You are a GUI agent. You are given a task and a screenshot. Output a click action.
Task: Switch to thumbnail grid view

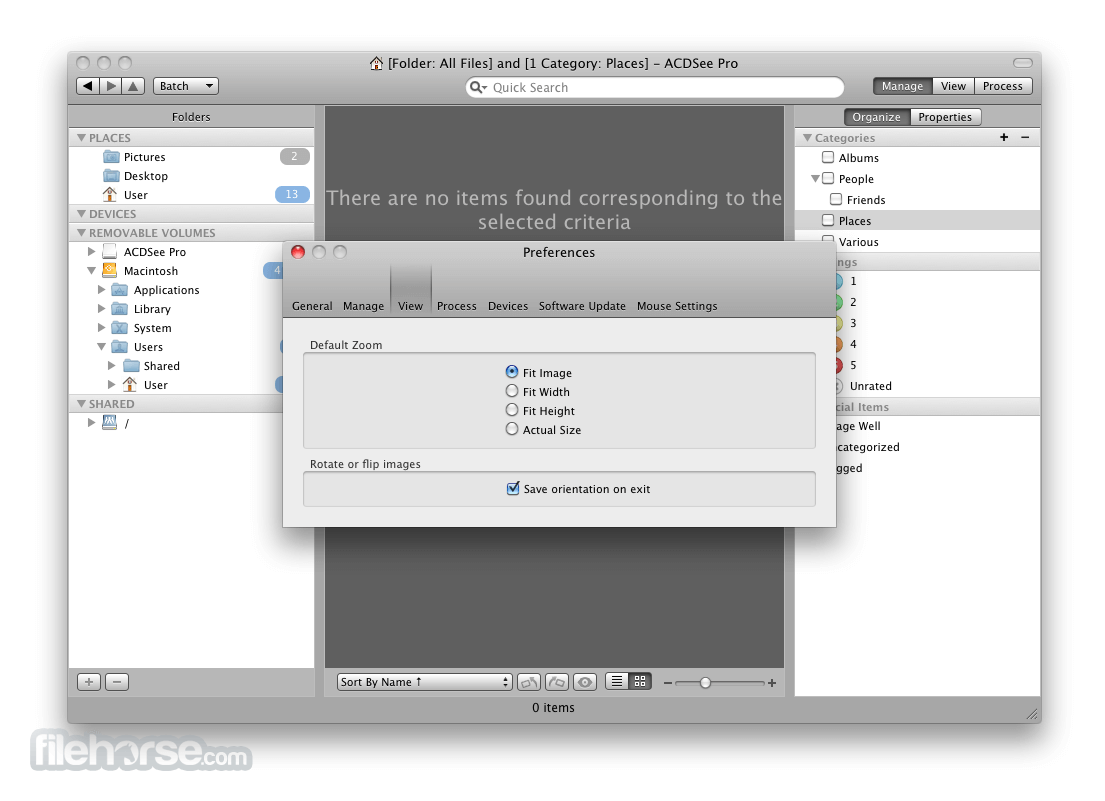pyautogui.click(x=640, y=681)
